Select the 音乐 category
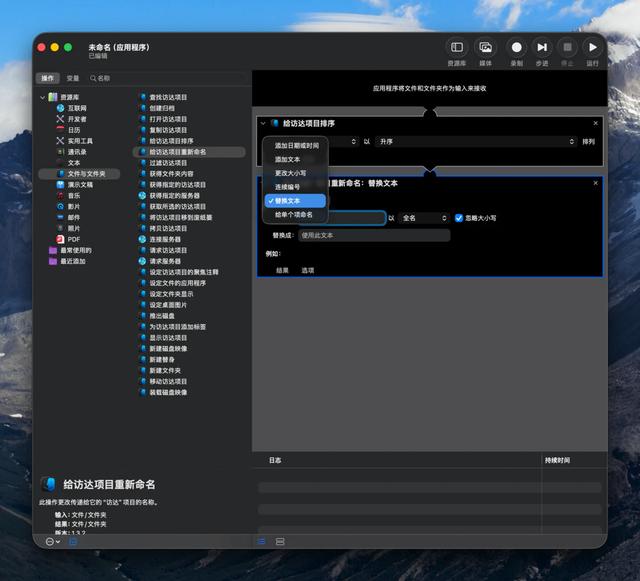 click(74, 196)
